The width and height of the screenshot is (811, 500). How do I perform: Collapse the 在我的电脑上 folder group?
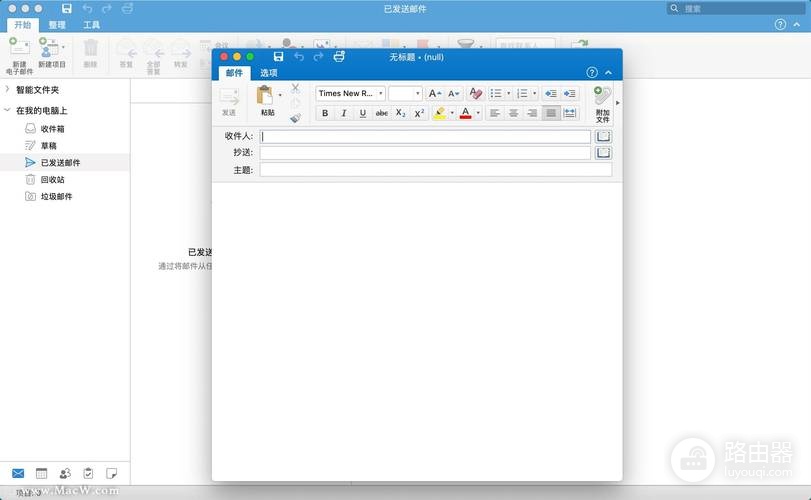point(7,110)
